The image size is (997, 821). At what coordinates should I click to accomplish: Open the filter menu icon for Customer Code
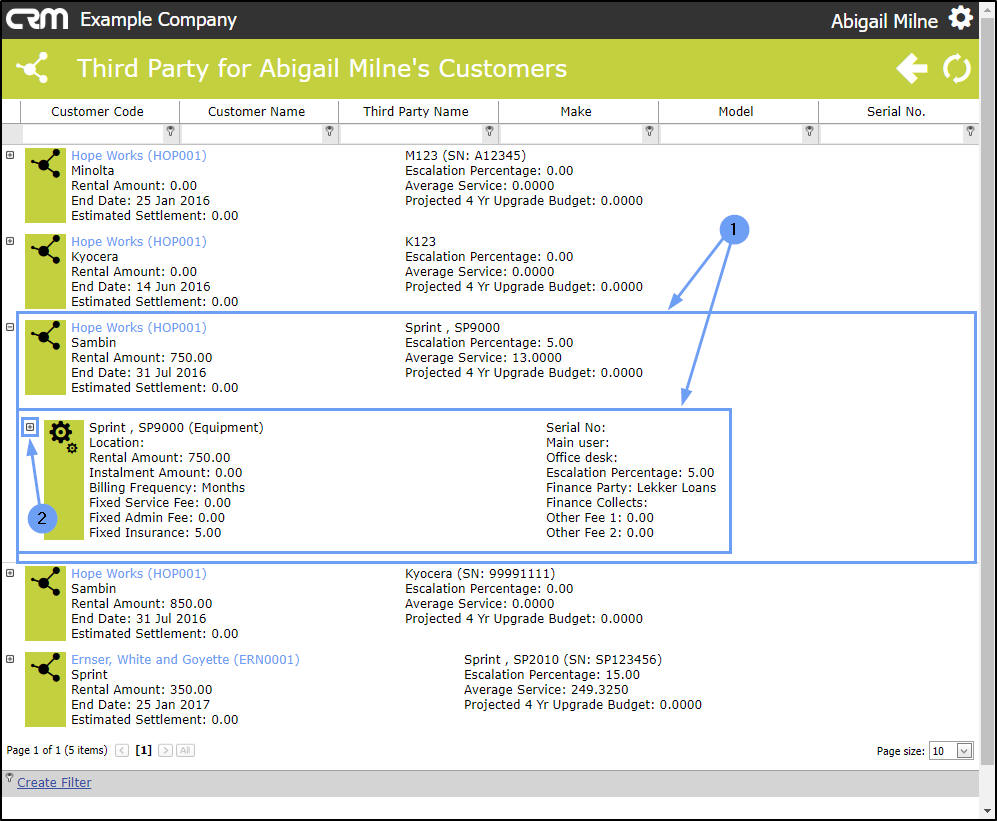[170, 131]
